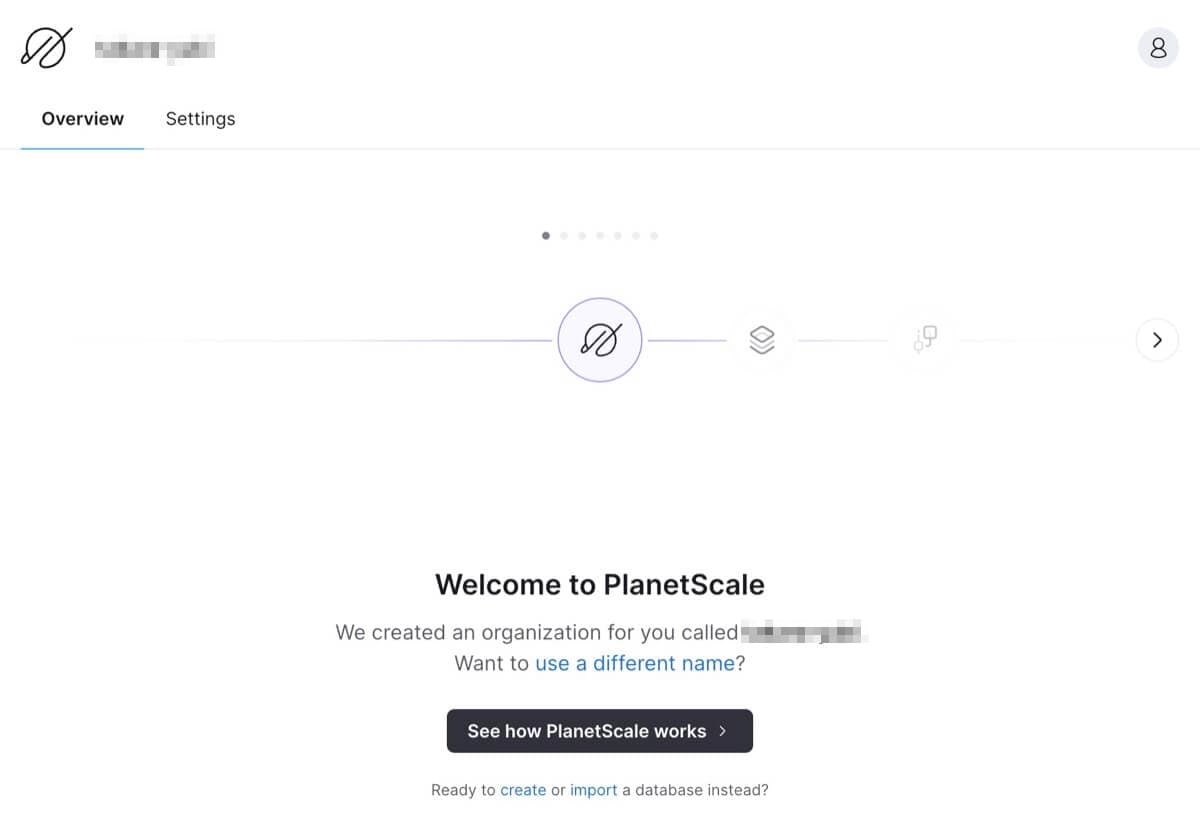The width and height of the screenshot is (1200, 838).
Task: Select the PlanetScale logo step in carousel
Action: [x=599, y=340]
